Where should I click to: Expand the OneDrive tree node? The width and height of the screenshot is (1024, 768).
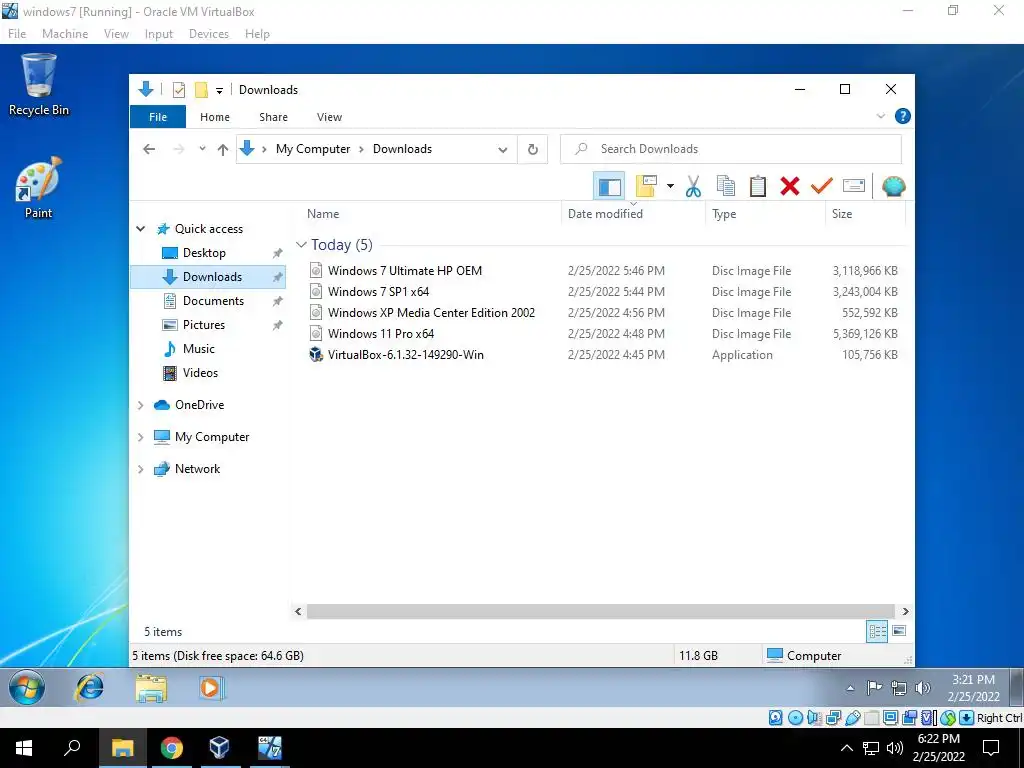[140, 405]
